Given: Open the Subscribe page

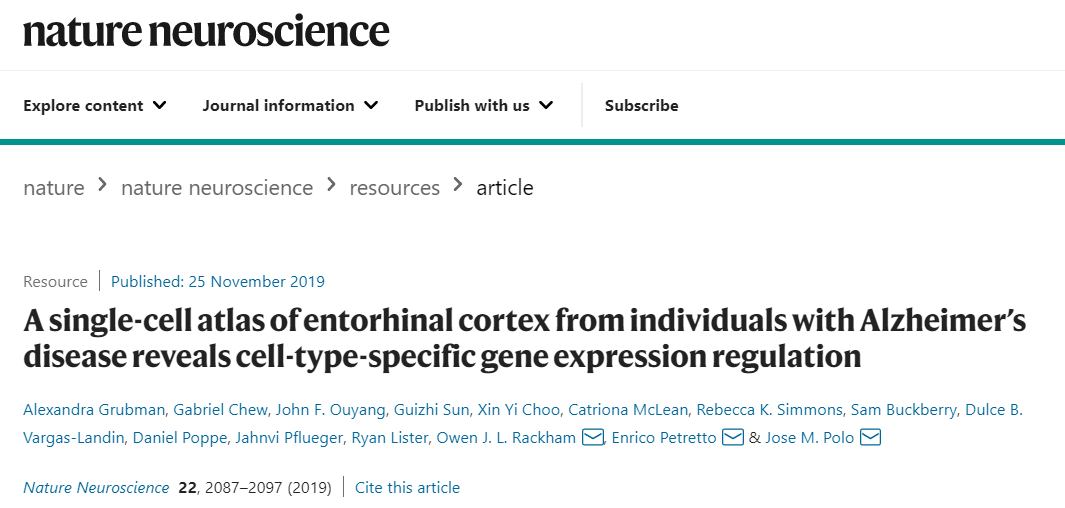Looking at the screenshot, I should pyautogui.click(x=641, y=106).
